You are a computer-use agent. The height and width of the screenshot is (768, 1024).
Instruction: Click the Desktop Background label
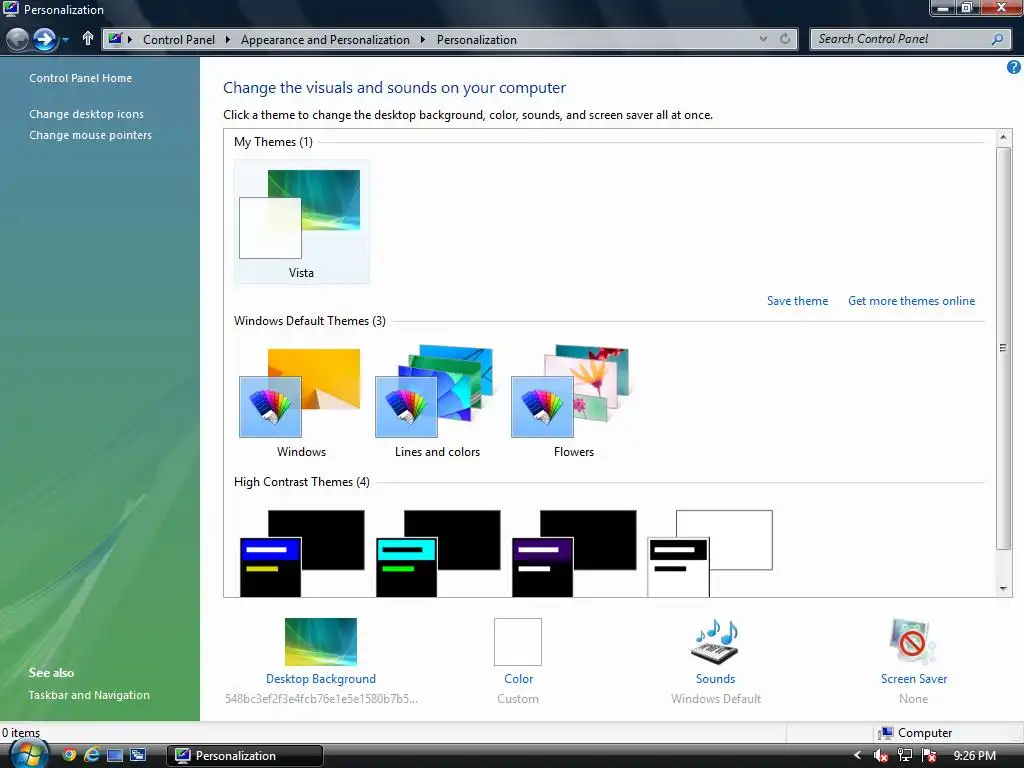(x=321, y=679)
